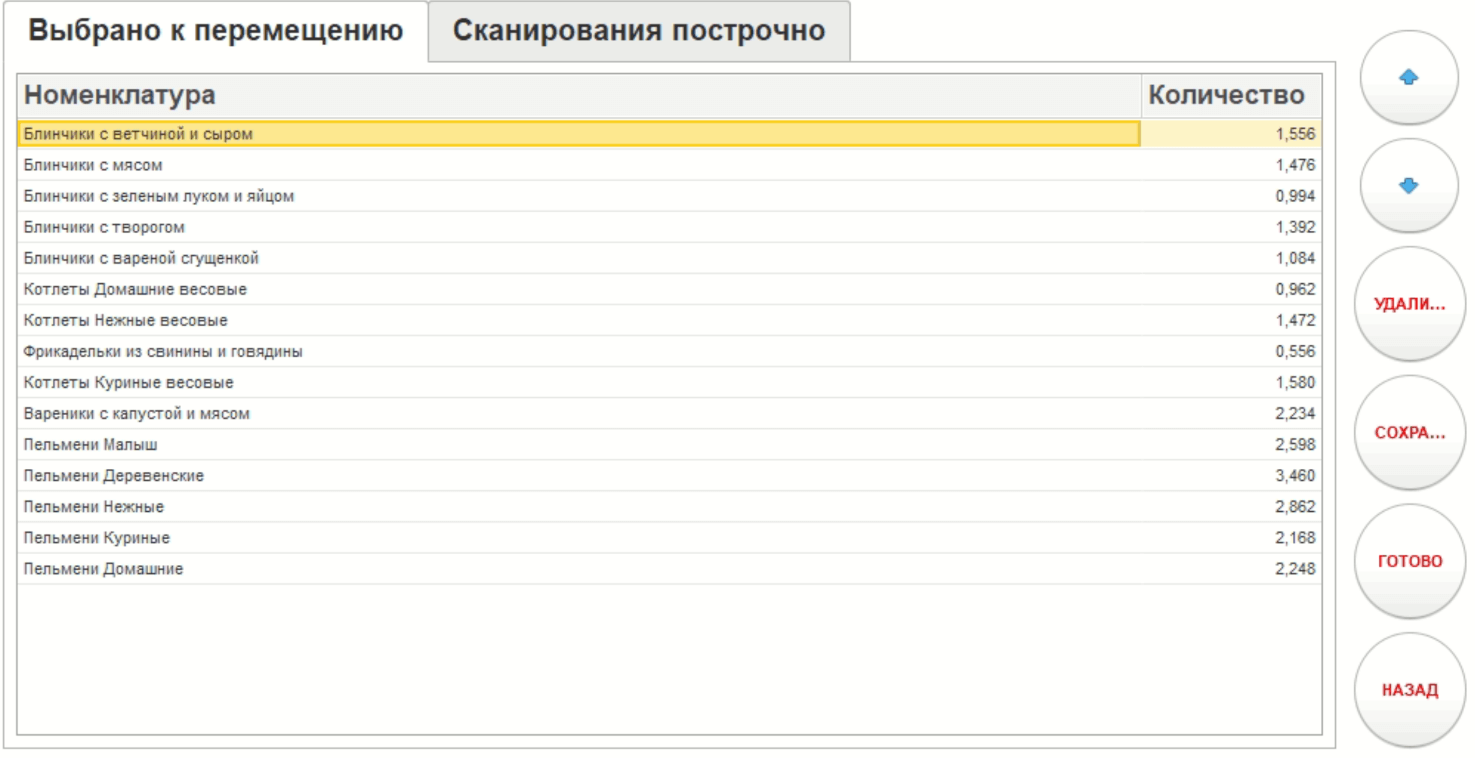
Task: Go back with the НАЗАД button
Action: click(x=1409, y=690)
